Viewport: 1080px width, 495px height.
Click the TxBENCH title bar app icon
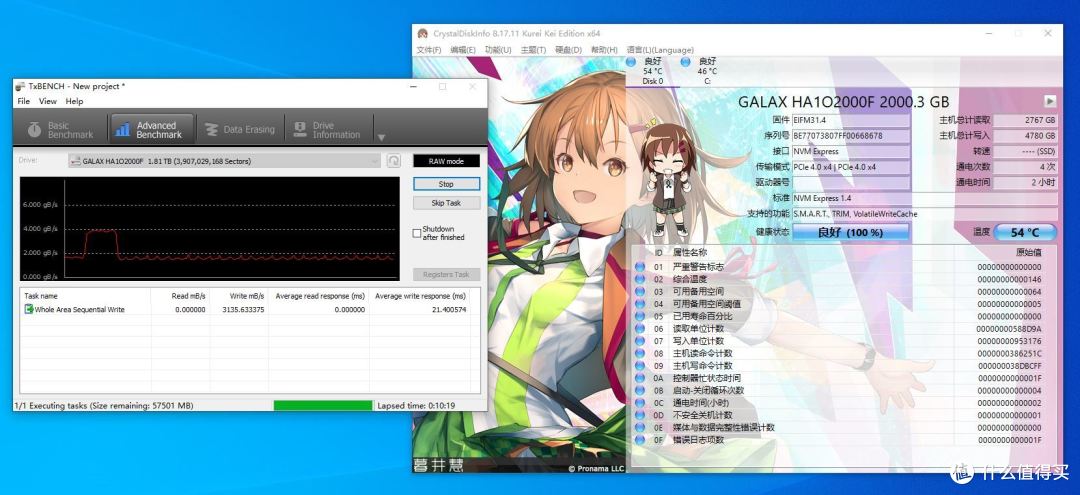coord(20,87)
